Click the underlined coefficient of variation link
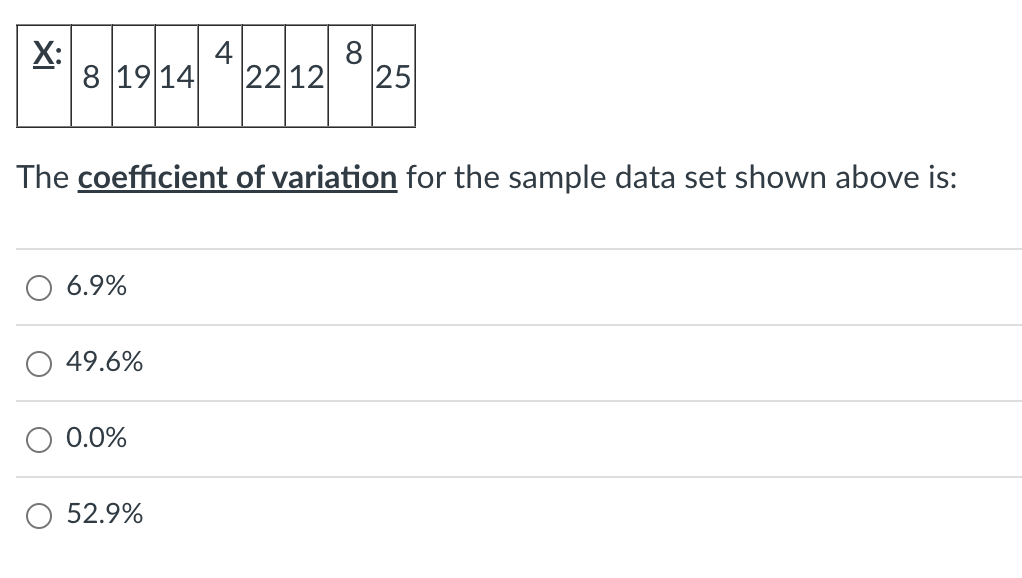 pyautogui.click(x=237, y=177)
